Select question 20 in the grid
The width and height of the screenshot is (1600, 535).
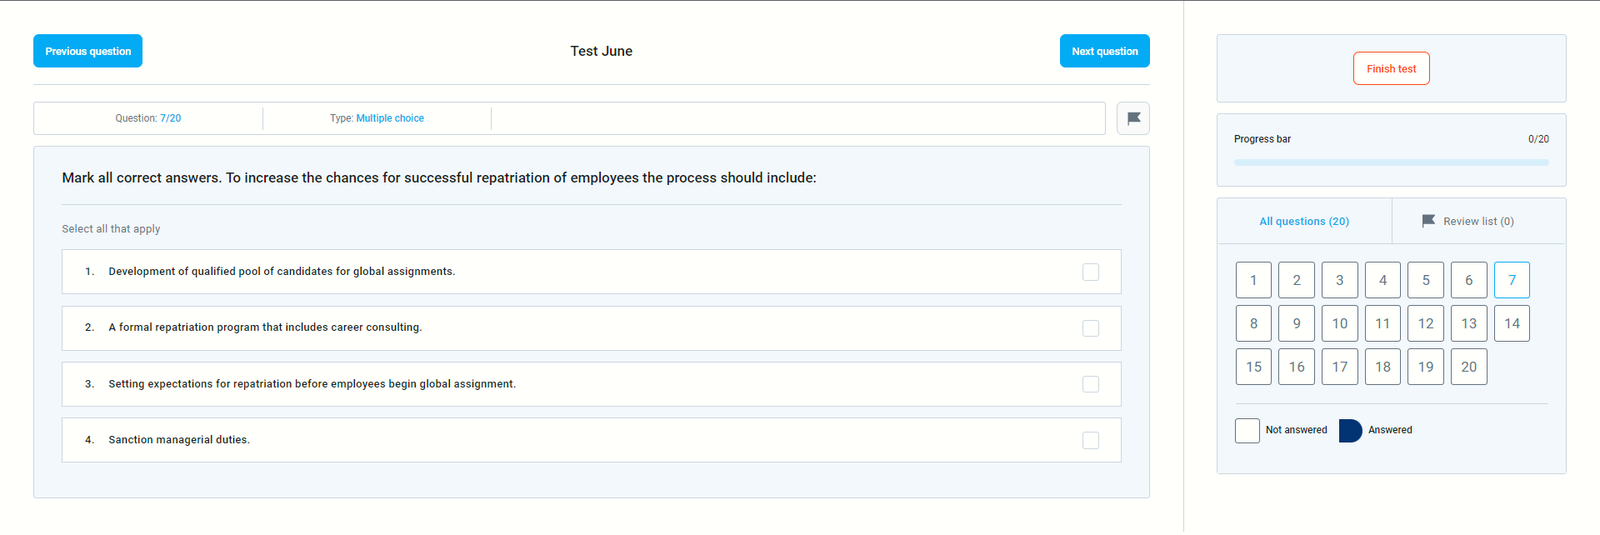[1468, 367]
